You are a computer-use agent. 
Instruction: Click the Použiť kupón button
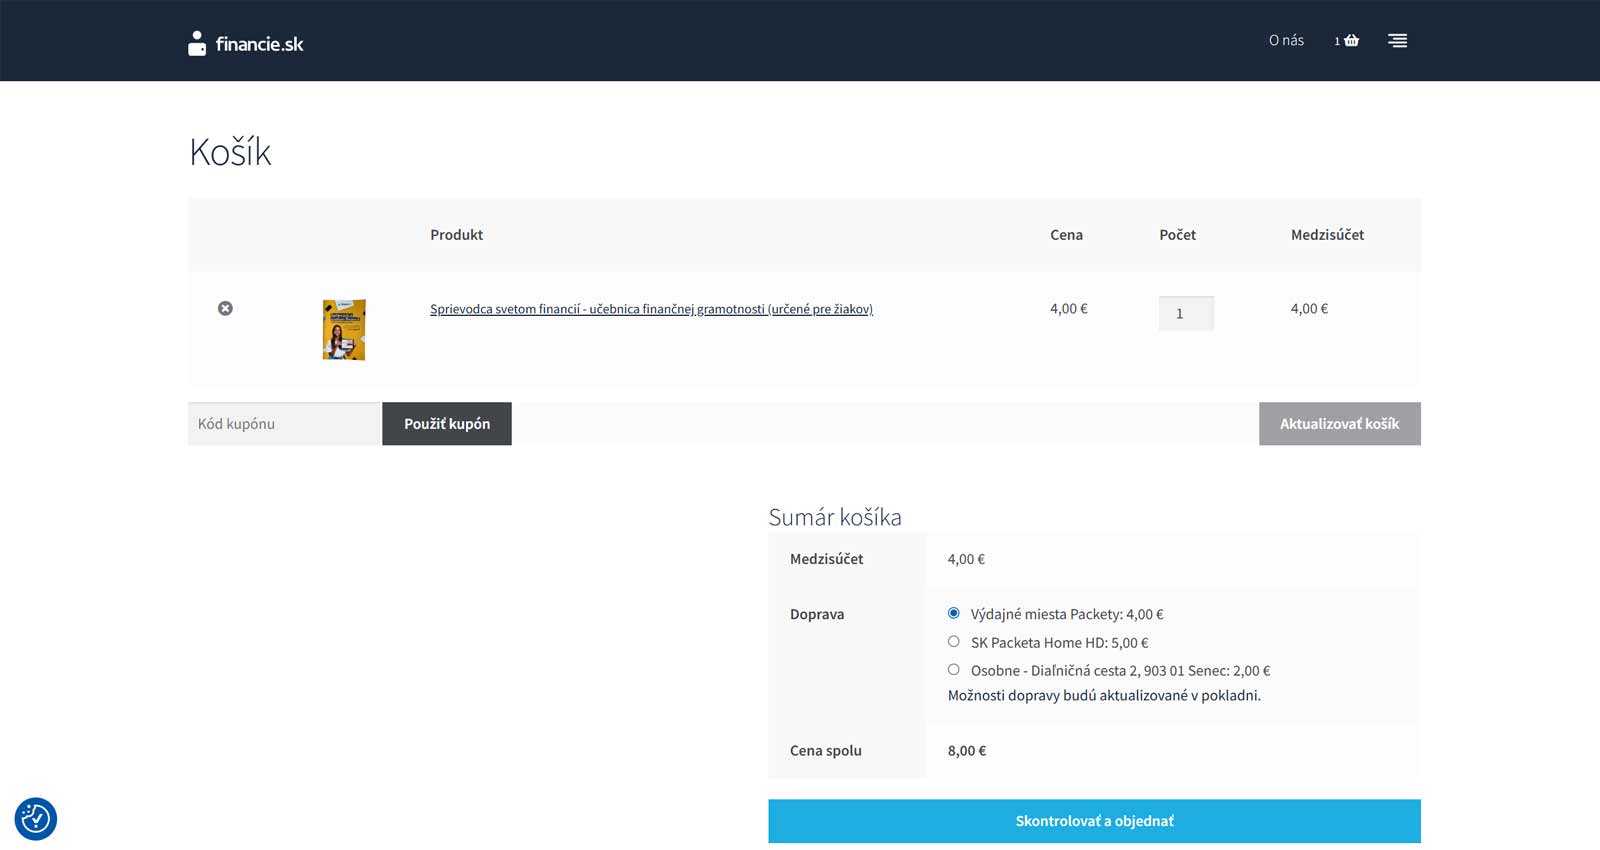447,423
